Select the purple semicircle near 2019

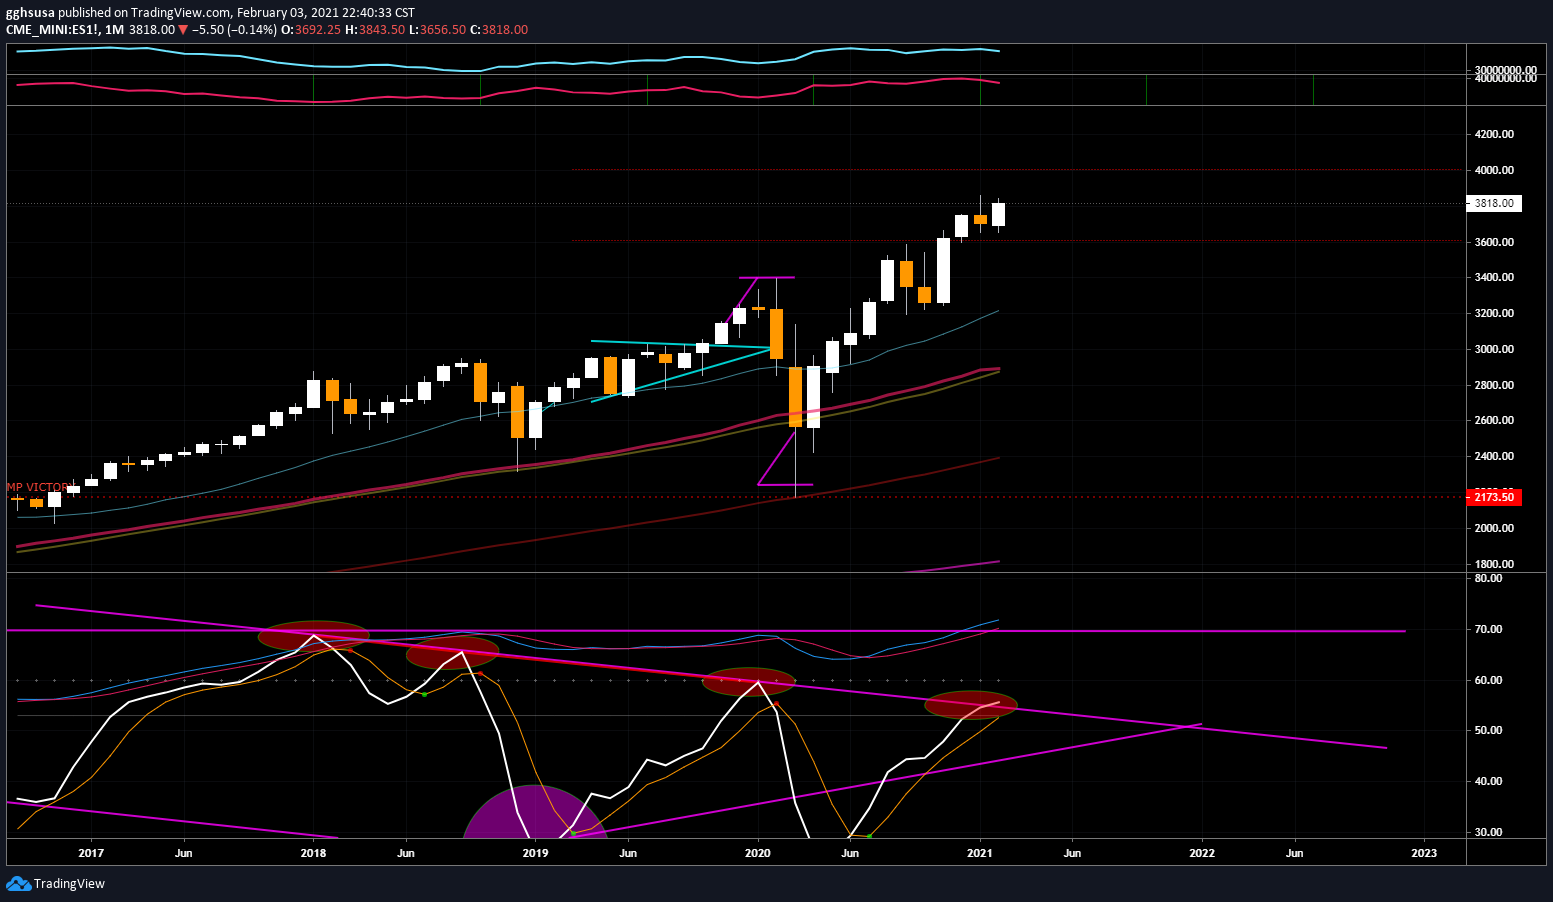coord(535,811)
